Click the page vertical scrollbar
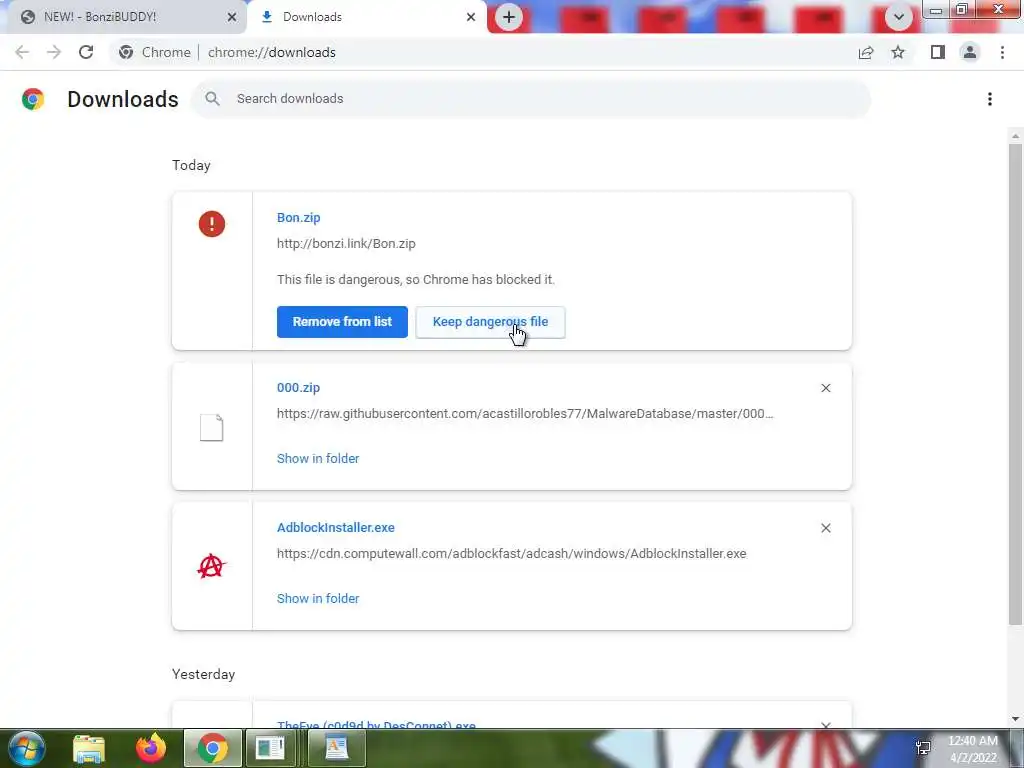 pos(1015,383)
